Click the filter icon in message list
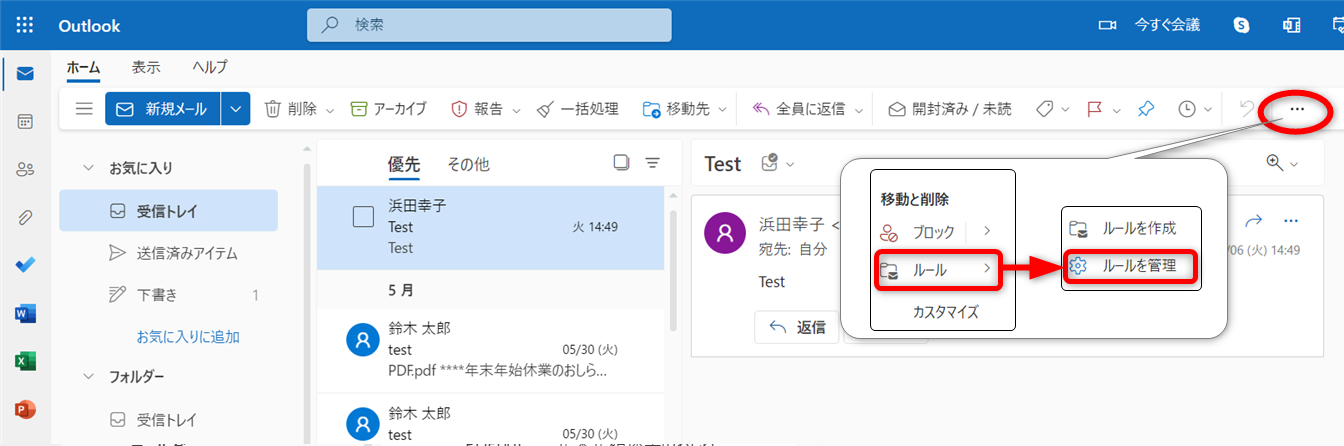This screenshot has width=1344, height=446. [x=653, y=163]
